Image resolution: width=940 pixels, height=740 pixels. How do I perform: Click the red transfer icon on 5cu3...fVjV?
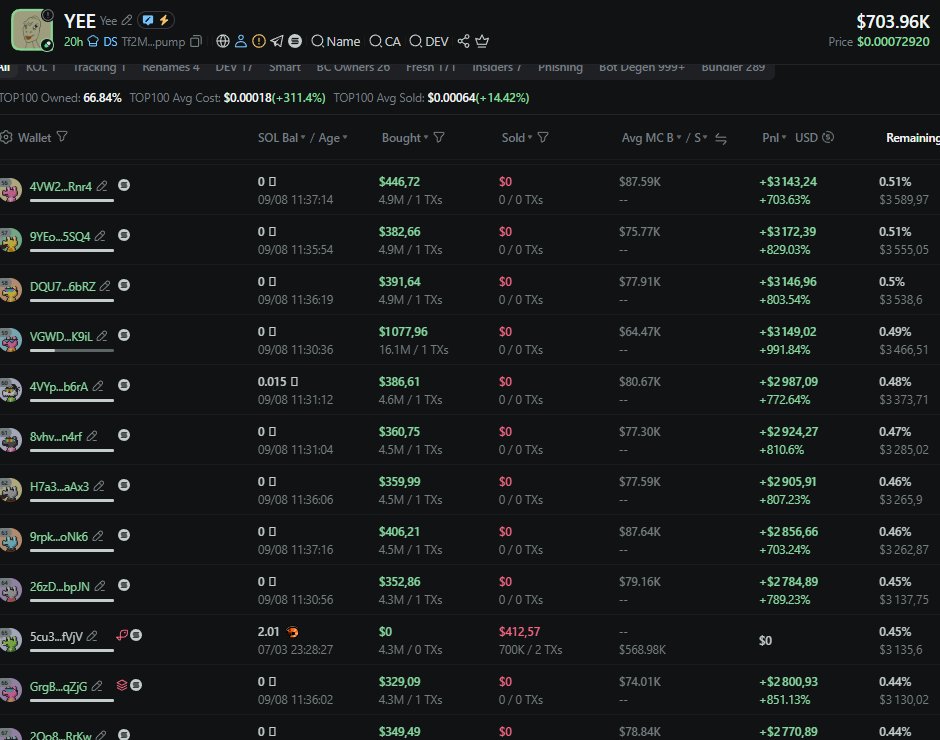coord(122,635)
